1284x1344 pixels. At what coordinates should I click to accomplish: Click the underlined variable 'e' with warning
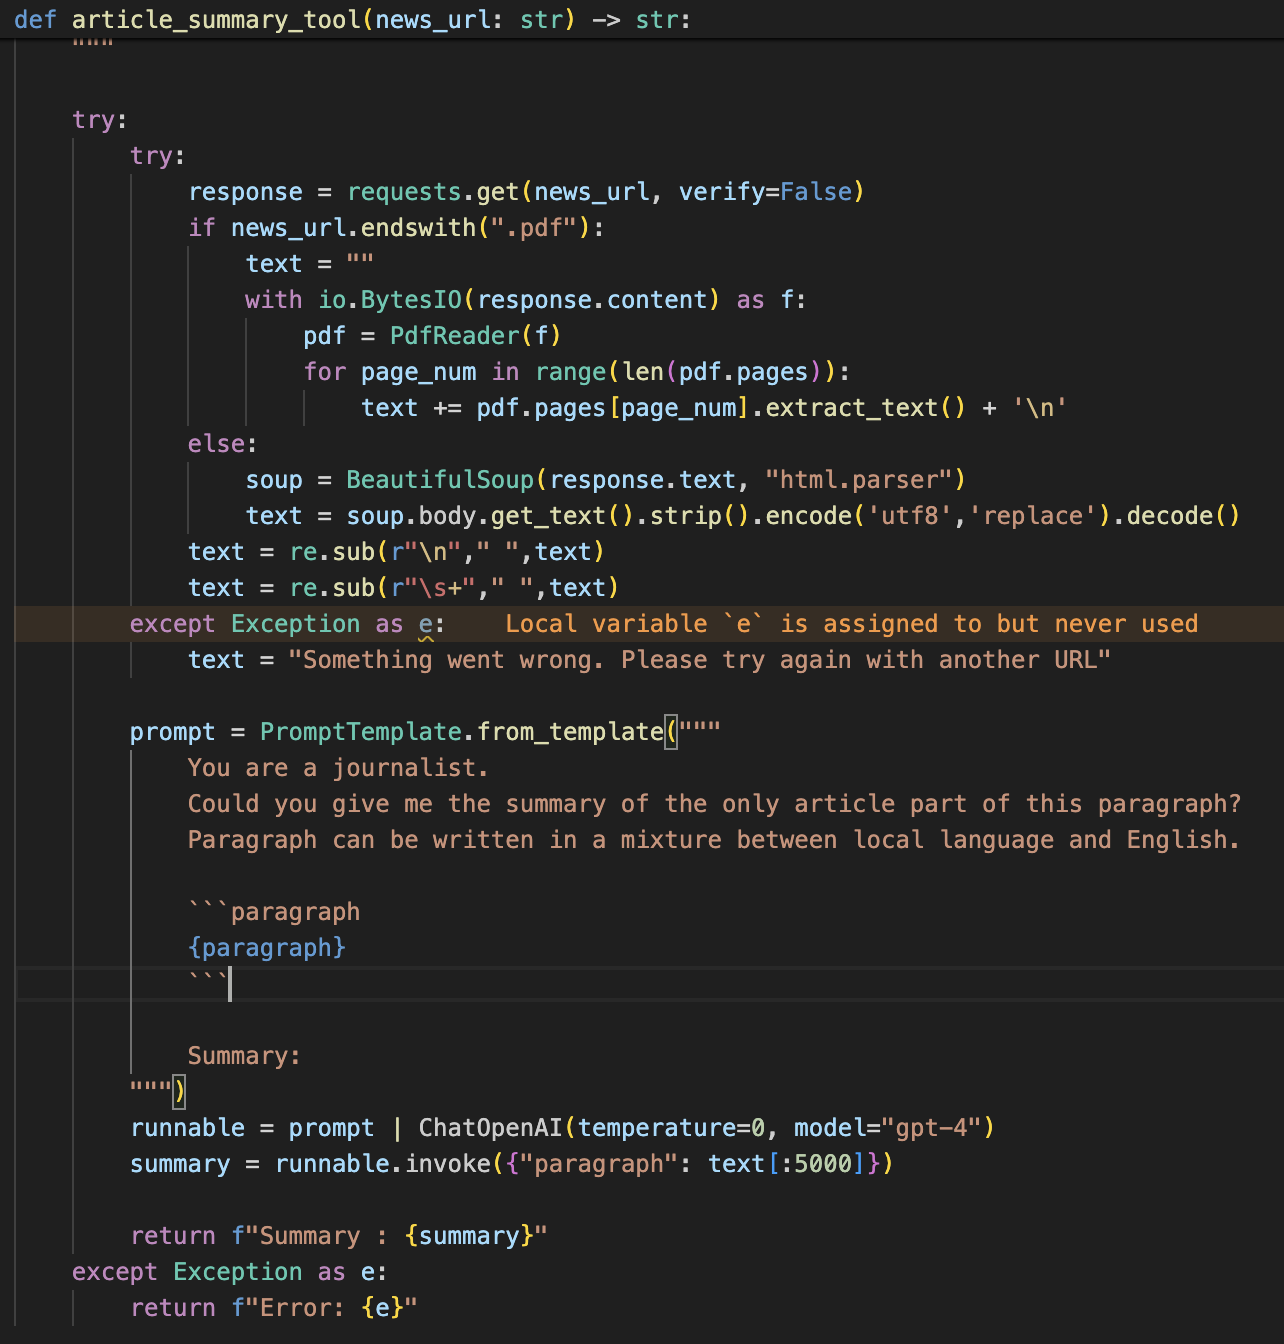(426, 624)
